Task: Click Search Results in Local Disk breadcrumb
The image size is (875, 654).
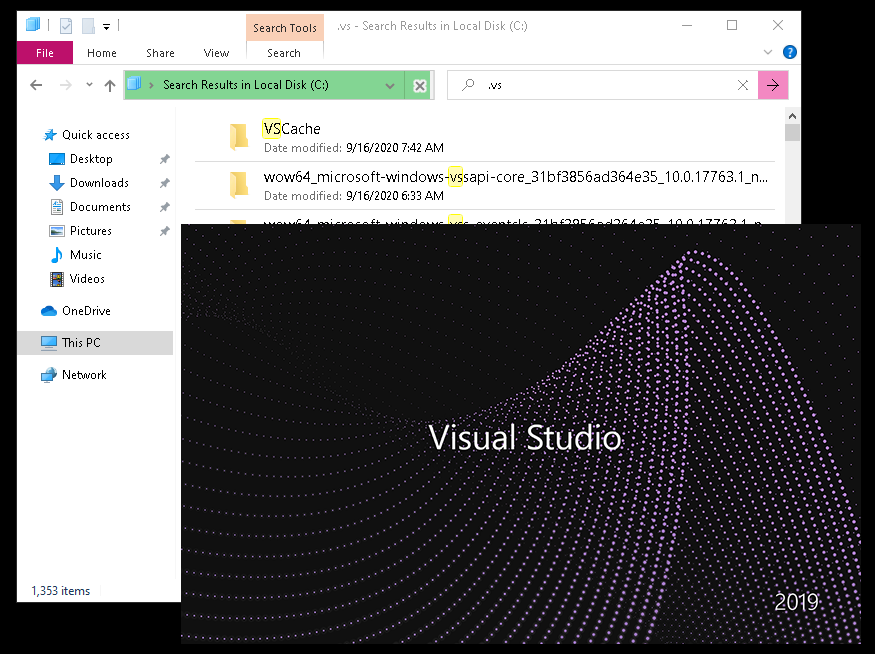Action: [x=246, y=85]
